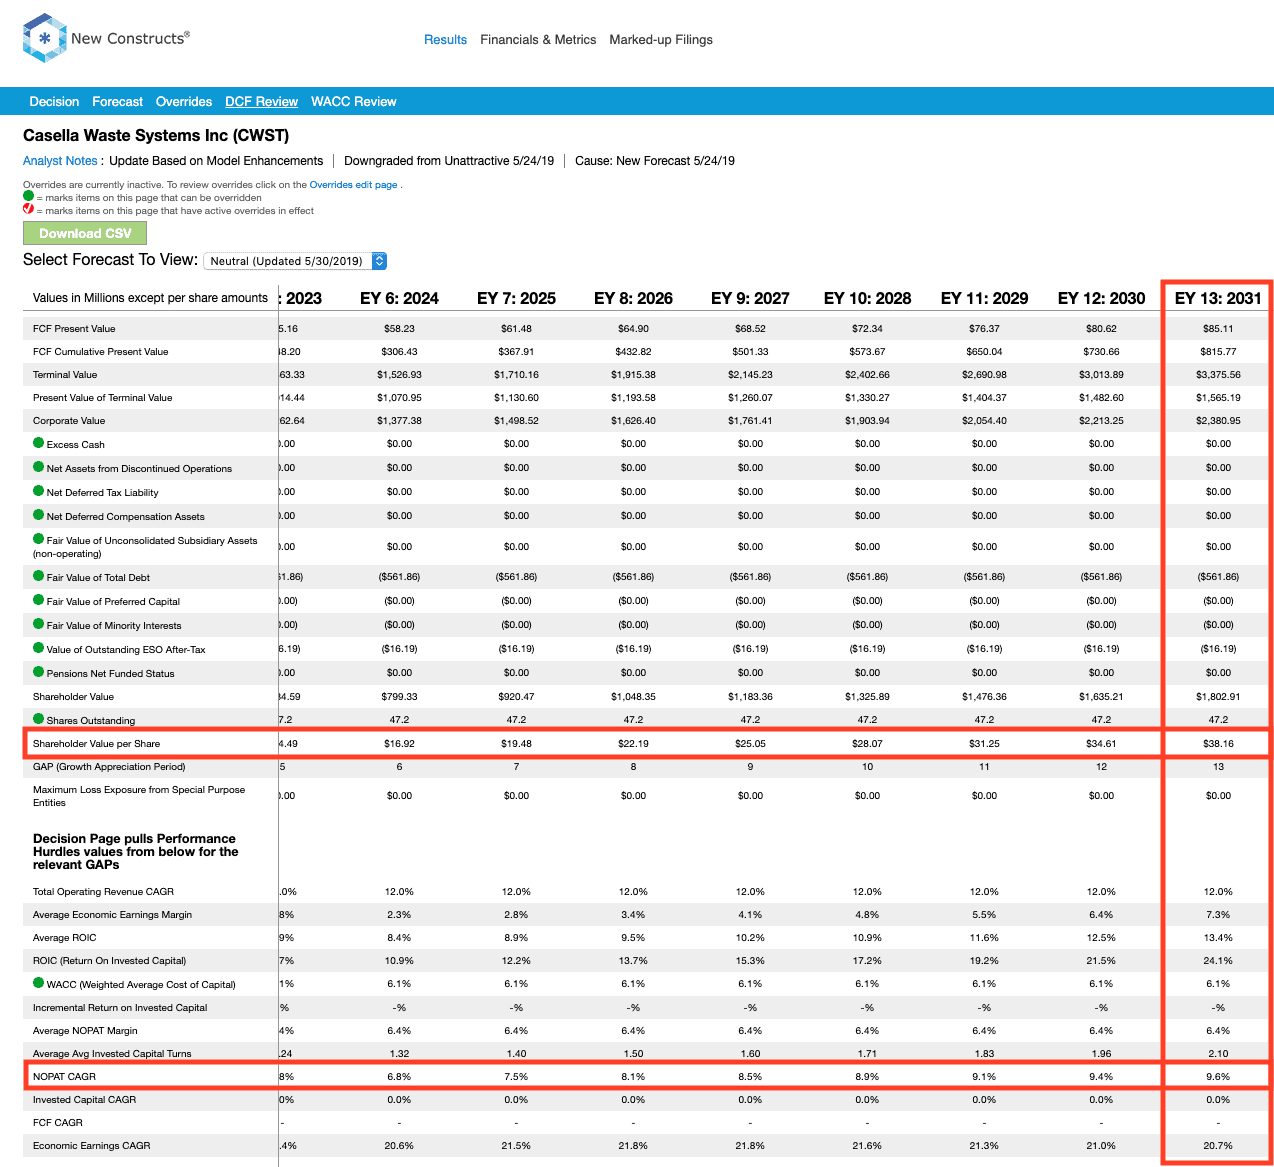The image size is (1274, 1167).
Task: Go to the Forecast page
Action: [117, 102]
